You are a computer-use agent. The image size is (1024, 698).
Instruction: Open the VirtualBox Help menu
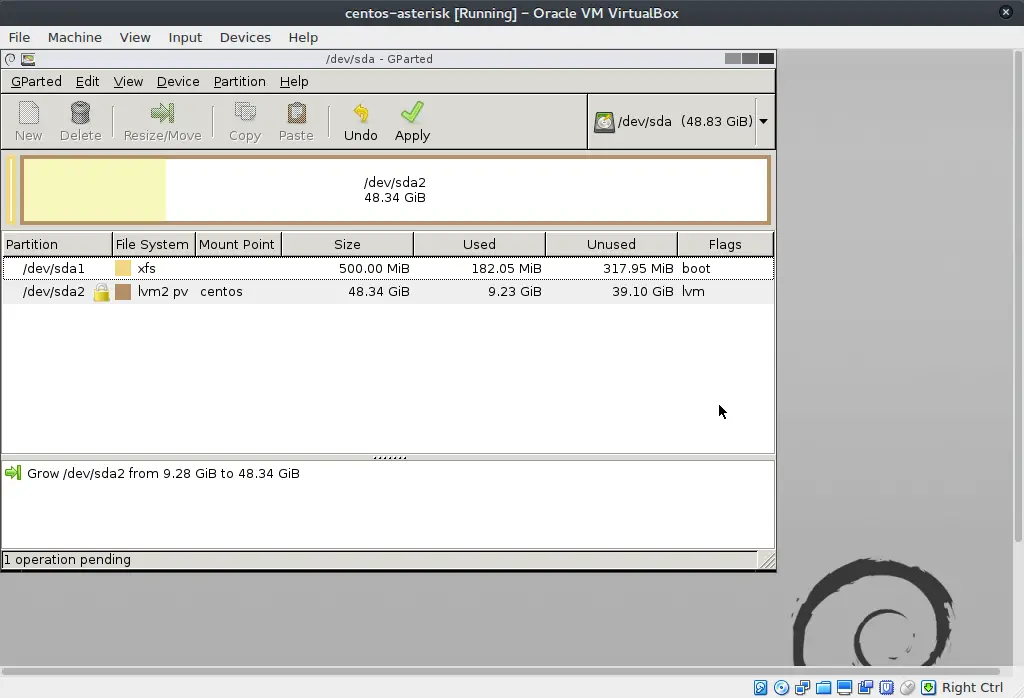click(x=303, y=37)
